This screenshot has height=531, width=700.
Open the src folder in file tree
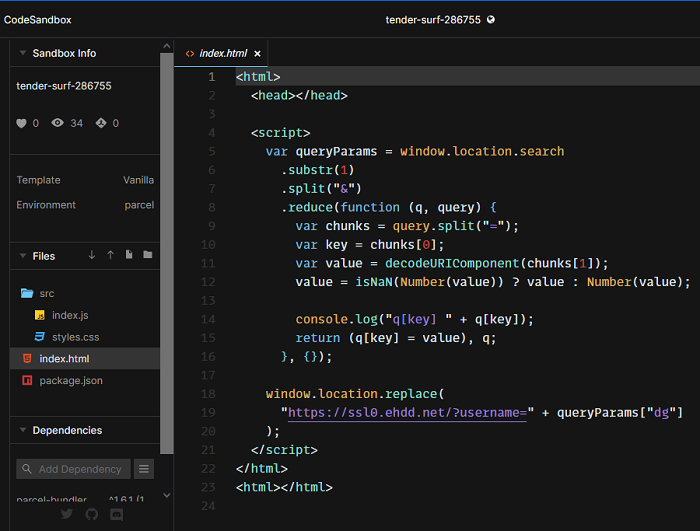pos(85,293)
